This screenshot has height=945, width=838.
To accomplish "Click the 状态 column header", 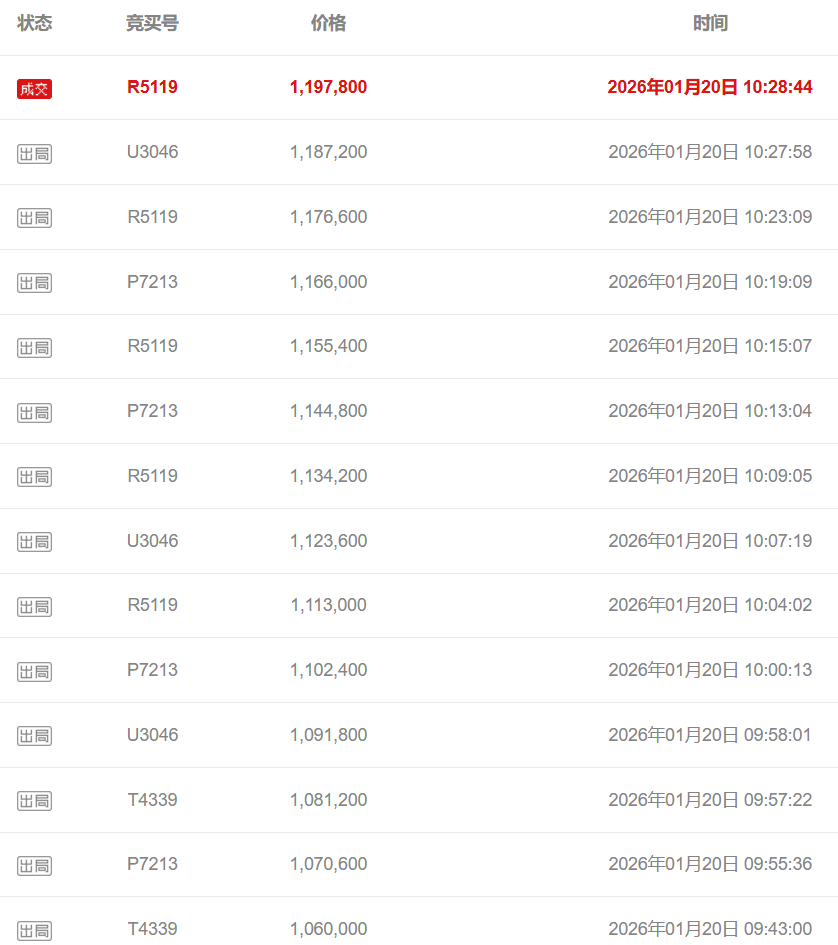I will [35, 23].
